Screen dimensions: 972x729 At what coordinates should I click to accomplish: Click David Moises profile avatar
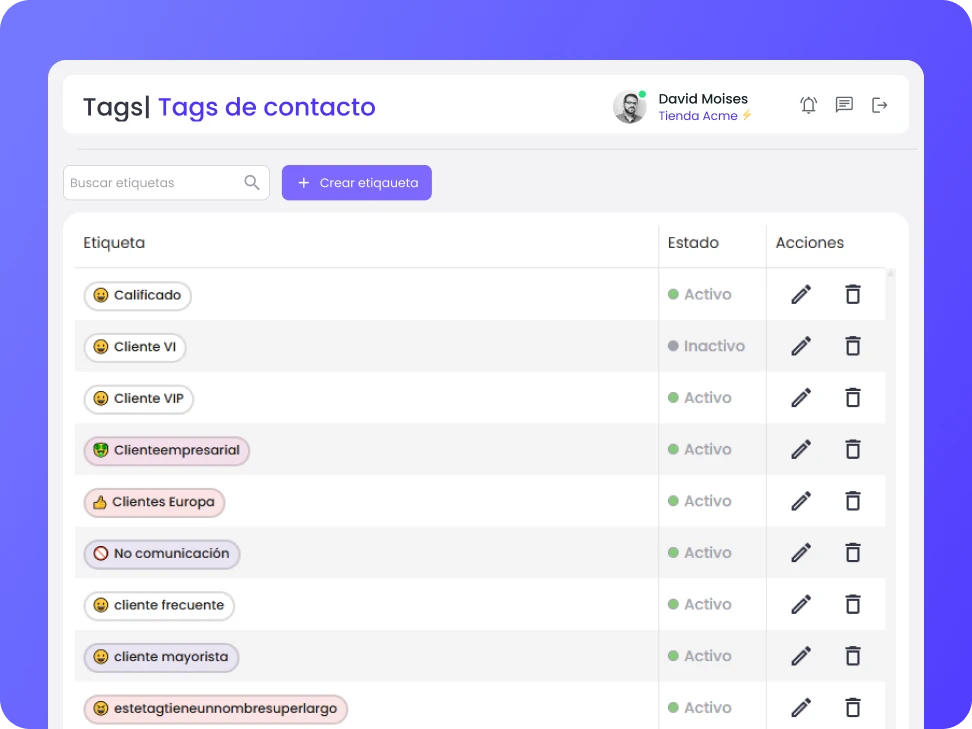[x=629, y=106]
